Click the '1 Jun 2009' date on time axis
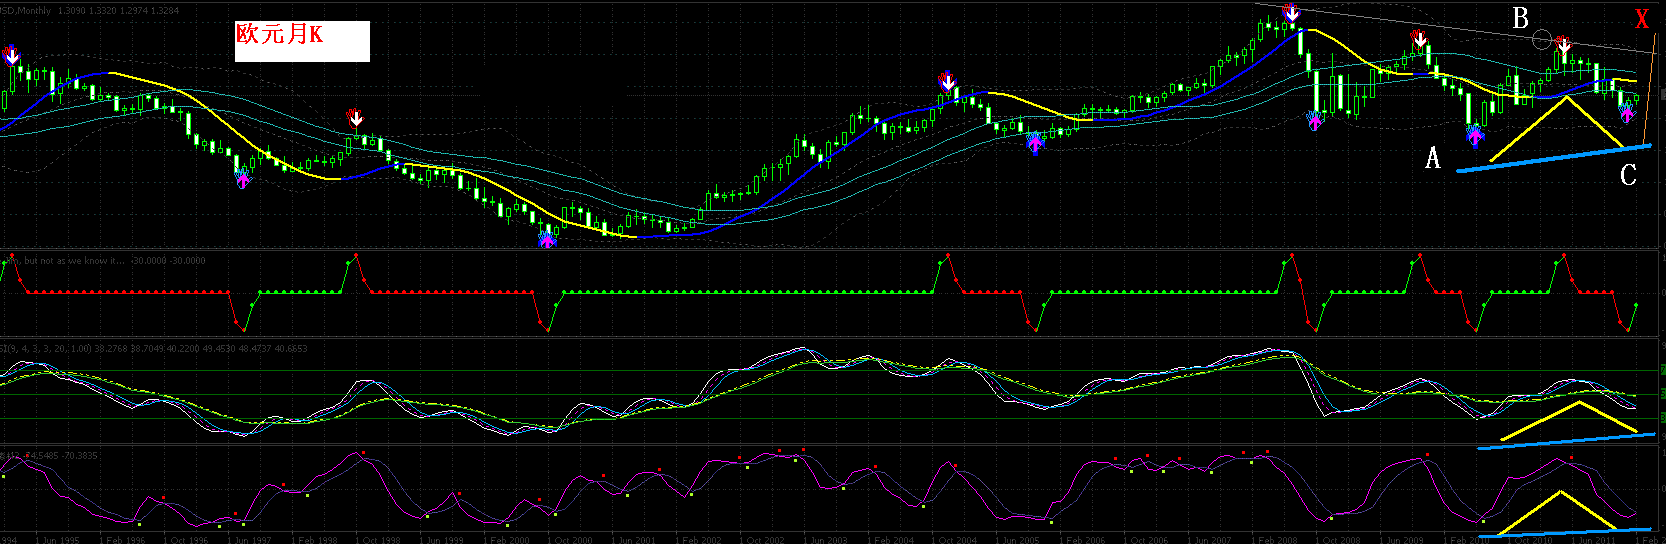Screen dimensions: 1666x545 coord(1403,540)
